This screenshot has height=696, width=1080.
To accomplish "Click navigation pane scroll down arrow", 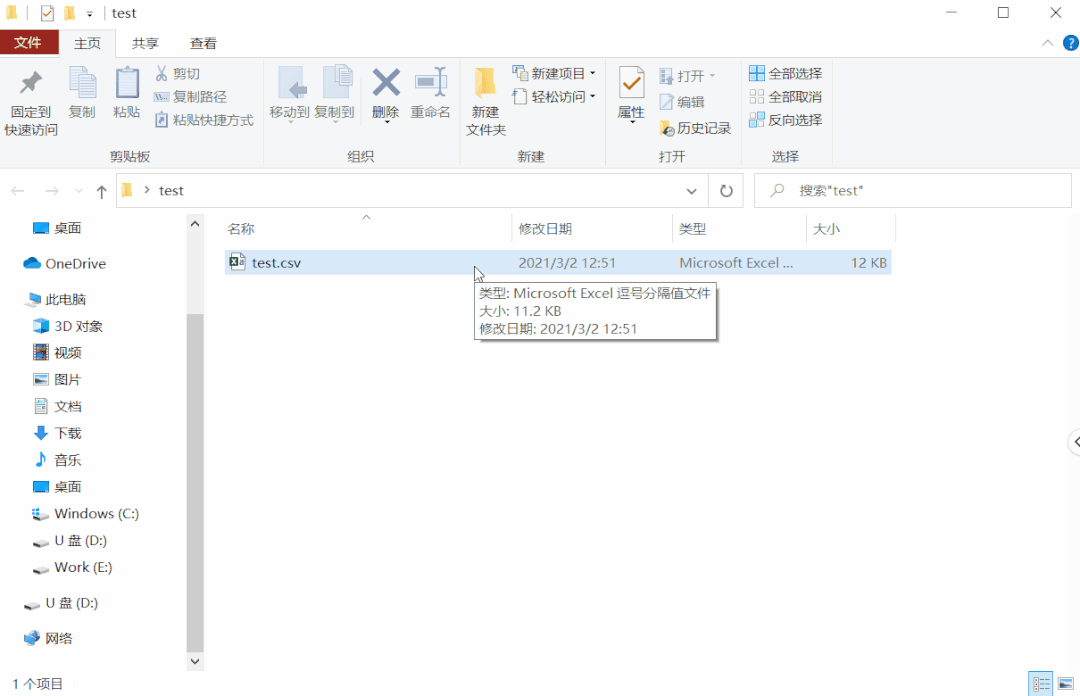I will [x=195, y=662].
